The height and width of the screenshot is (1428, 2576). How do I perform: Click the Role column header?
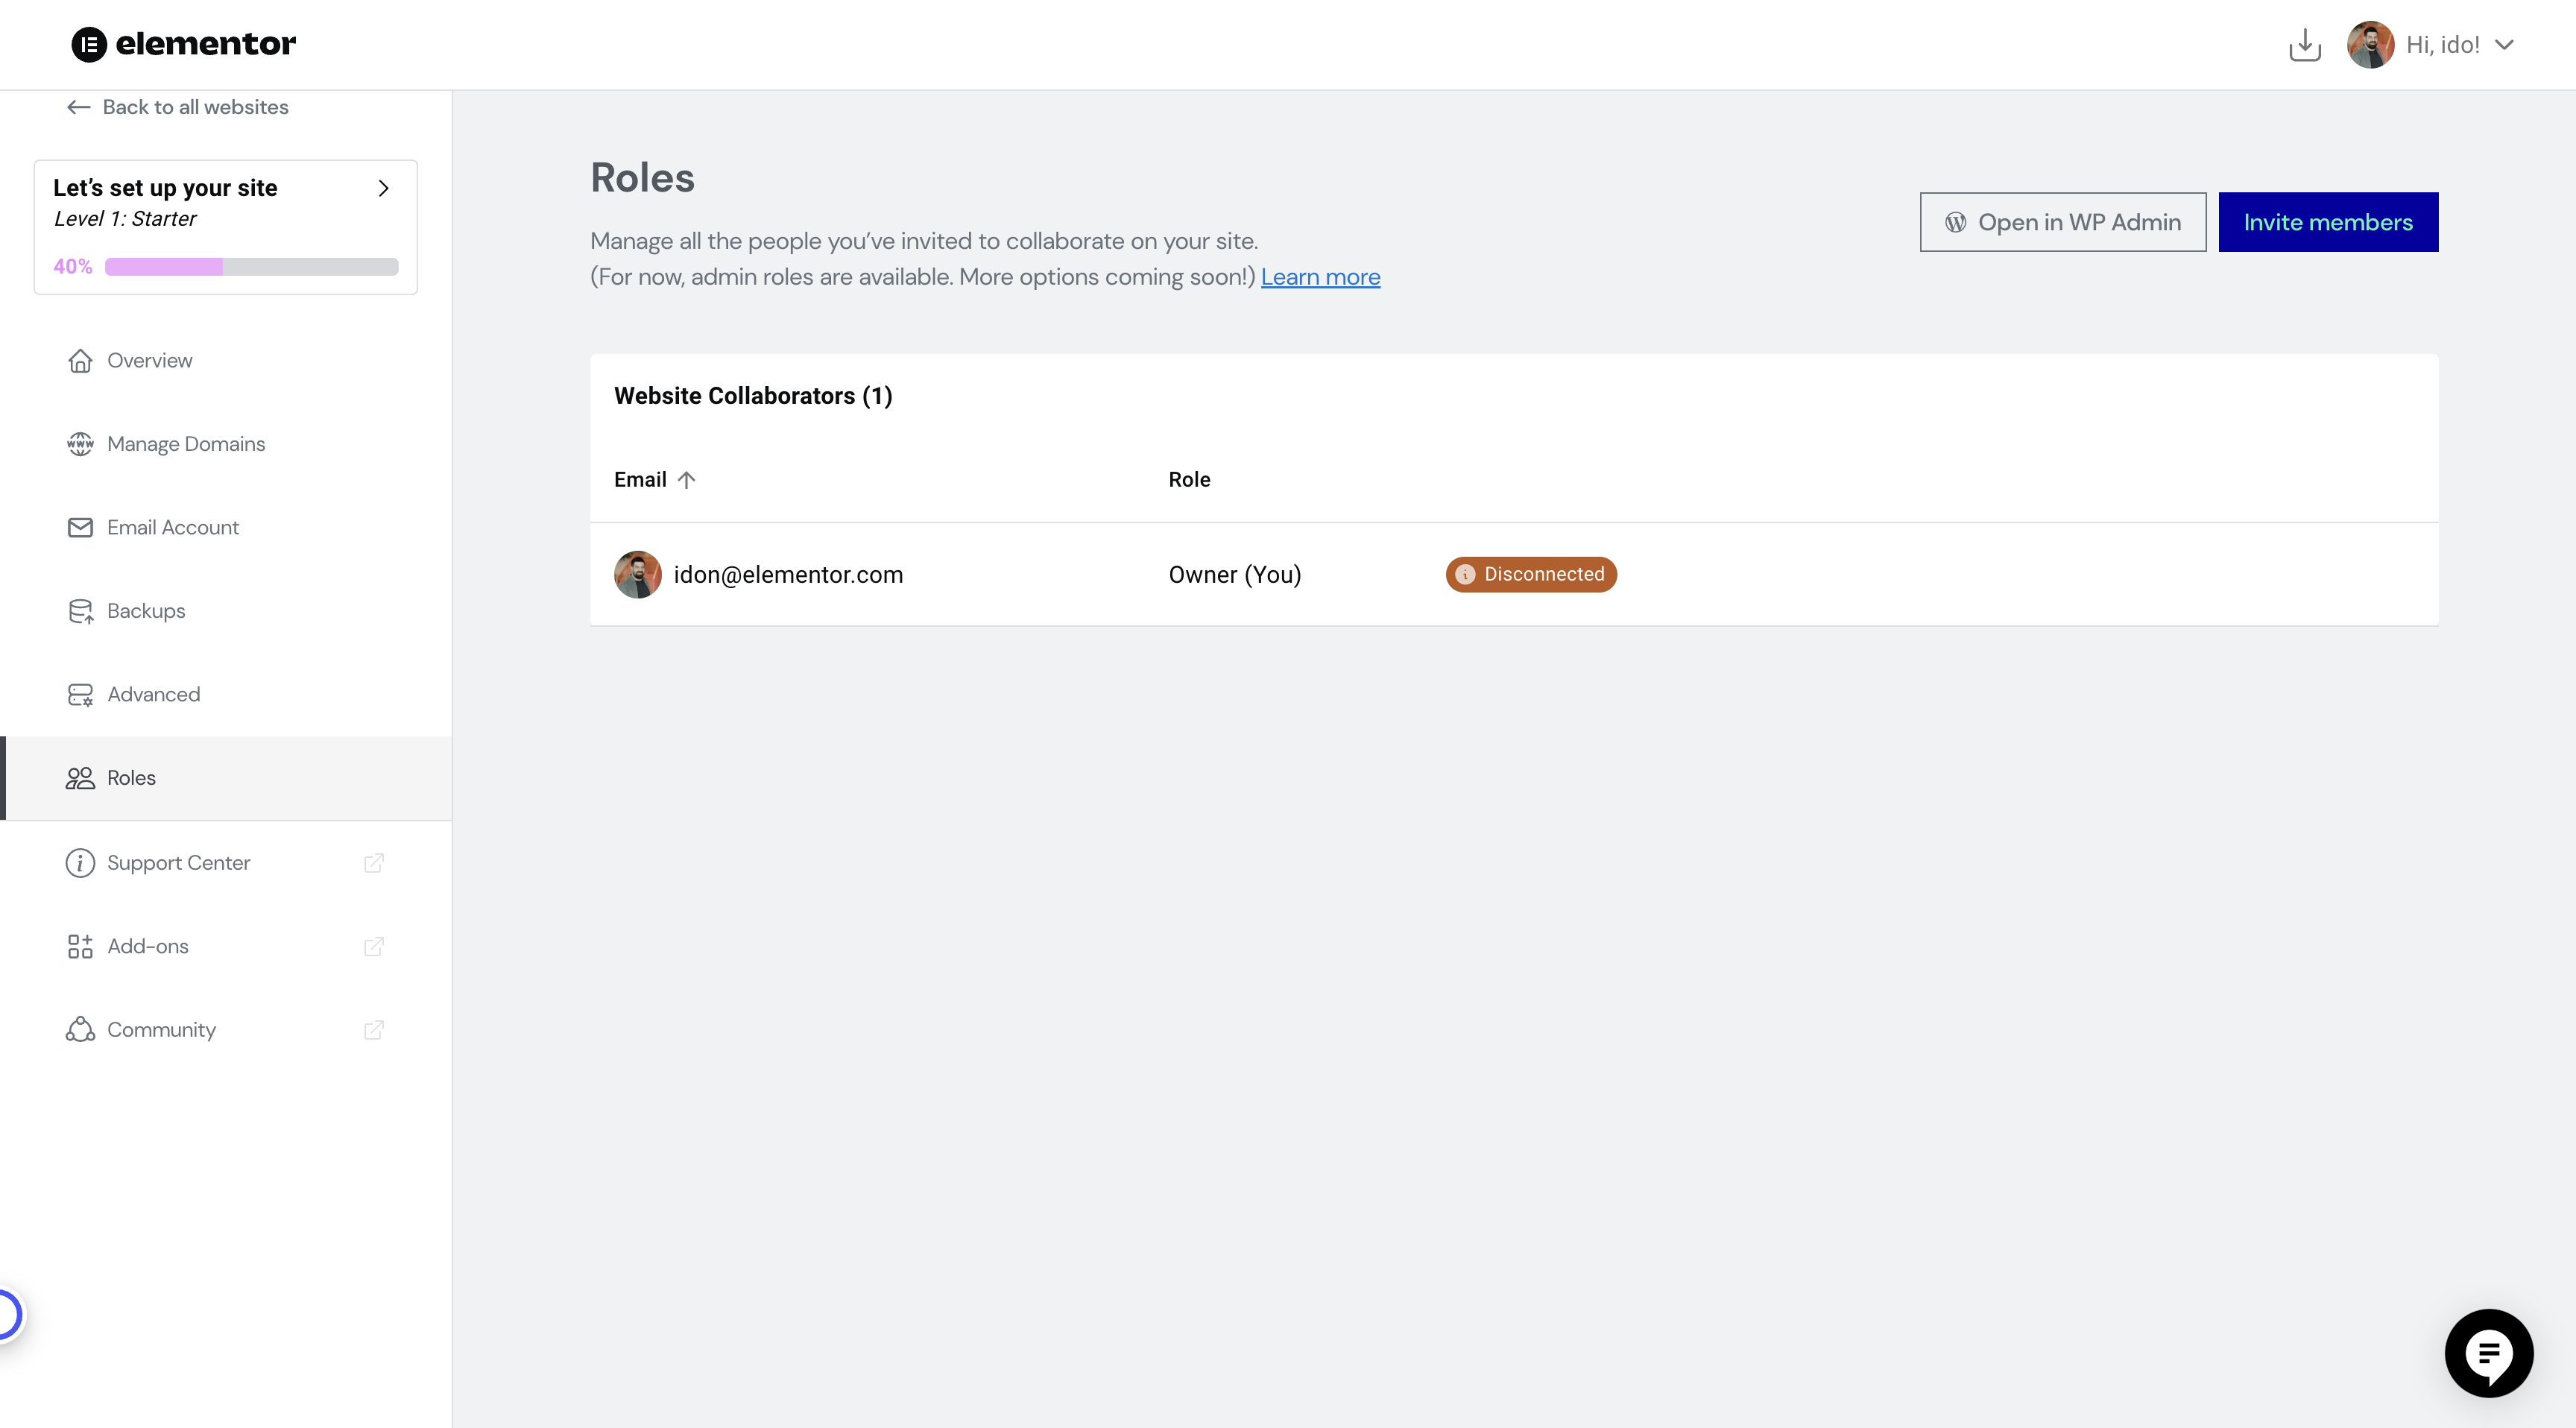[x=1189, y=479]
